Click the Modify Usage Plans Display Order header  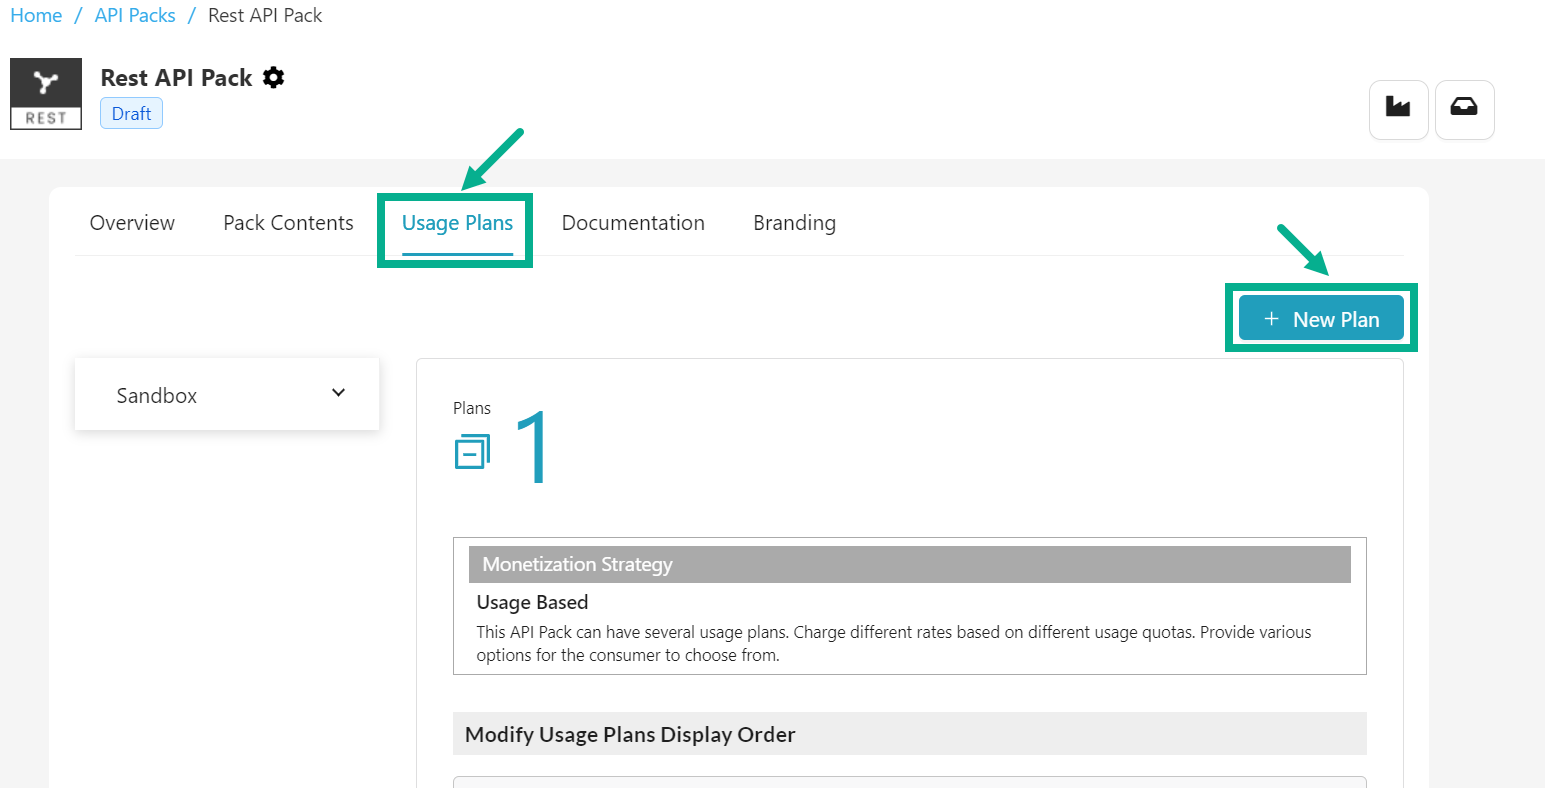[x=909, y=734]
